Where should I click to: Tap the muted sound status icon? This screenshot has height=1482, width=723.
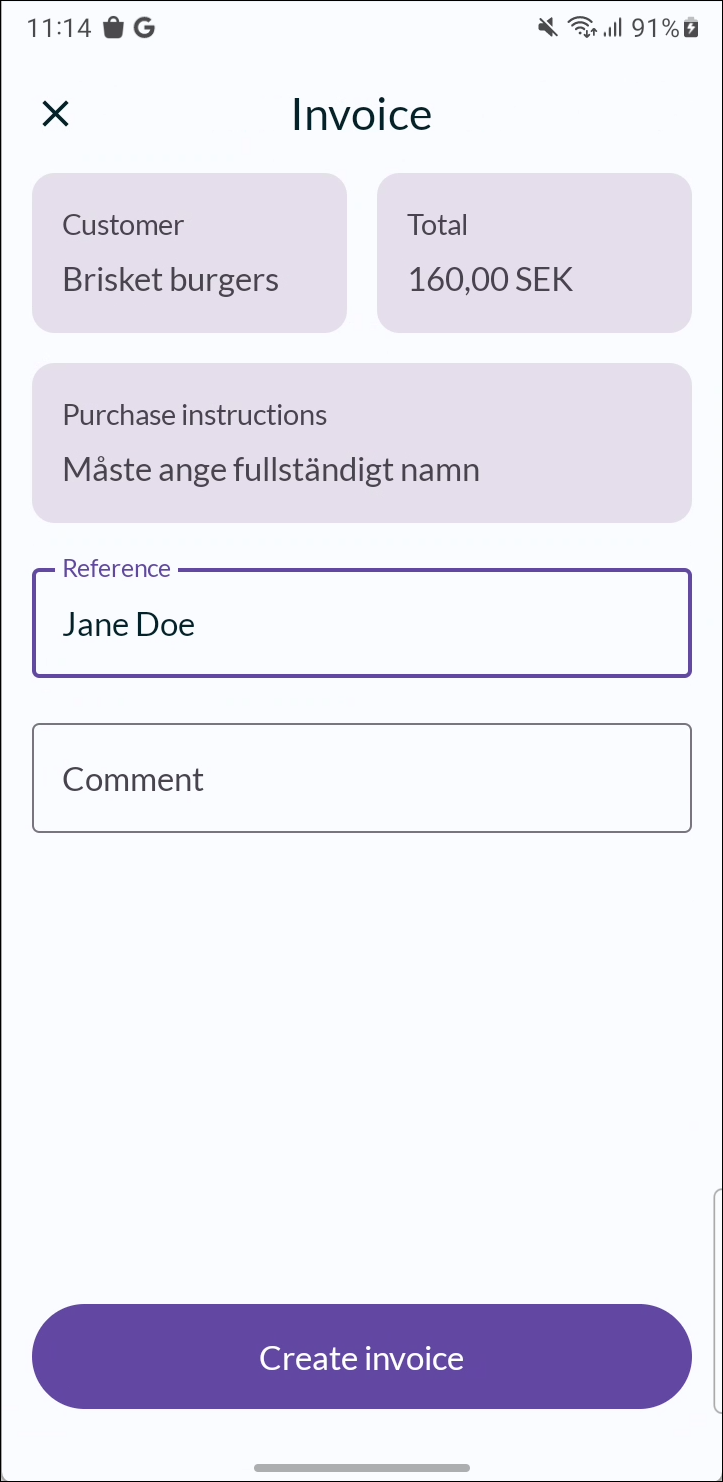(x=547, y=28)
